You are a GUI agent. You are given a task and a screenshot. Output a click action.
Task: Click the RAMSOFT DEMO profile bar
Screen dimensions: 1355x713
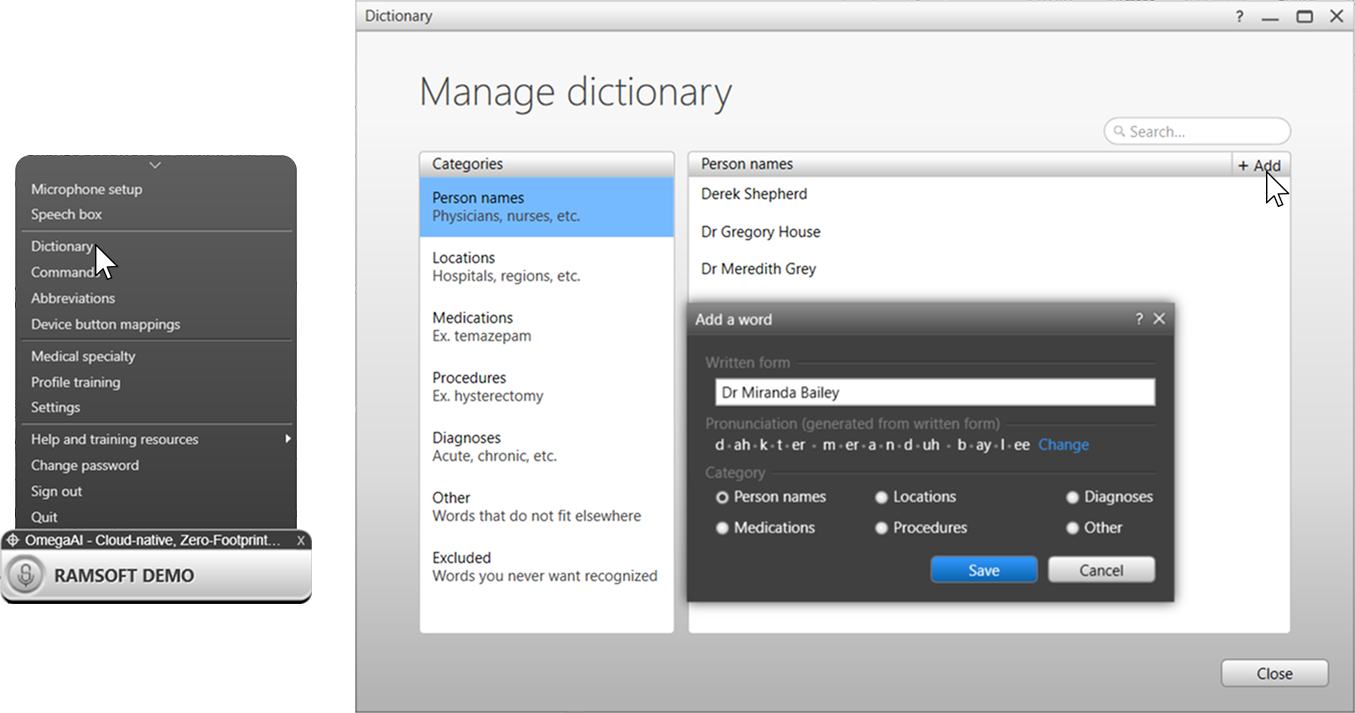pos(156,576)
